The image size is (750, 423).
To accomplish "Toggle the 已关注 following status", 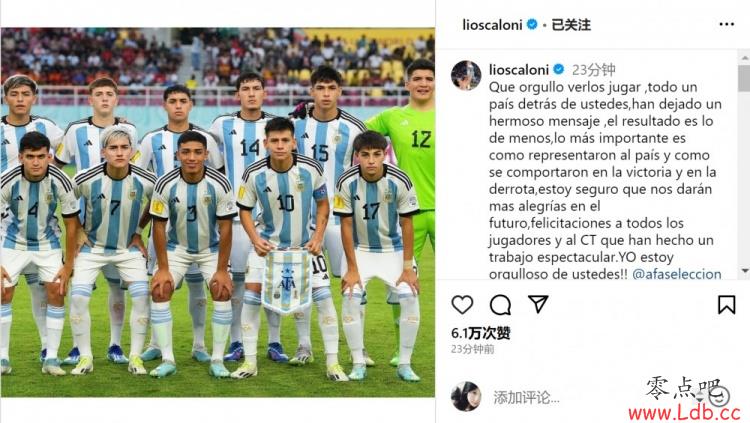I will point(571,25).
